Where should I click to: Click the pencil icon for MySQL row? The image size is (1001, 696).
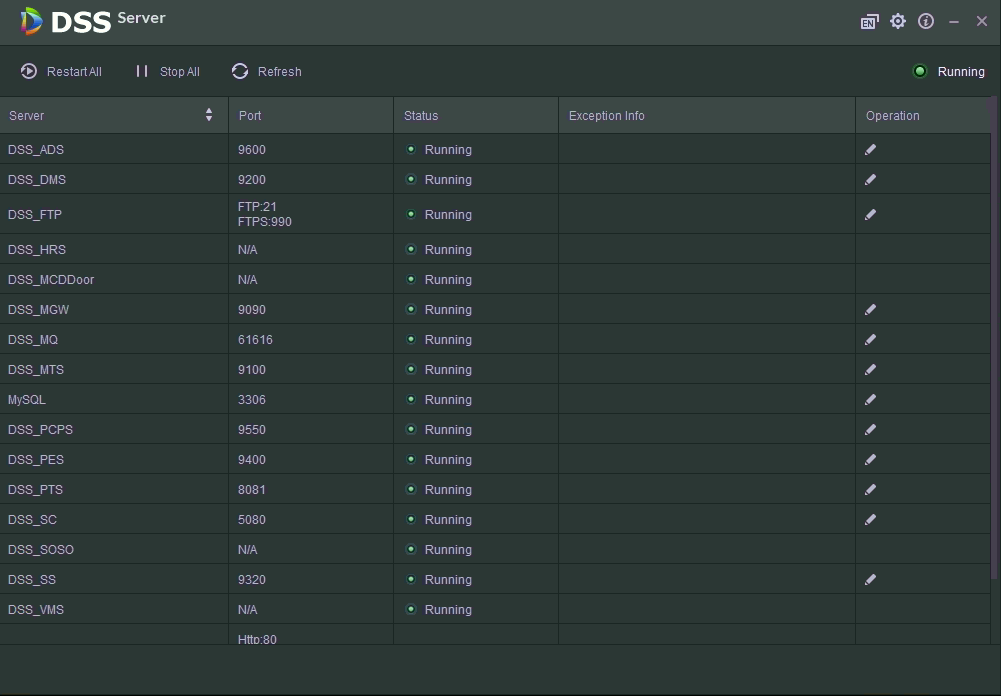870,400
